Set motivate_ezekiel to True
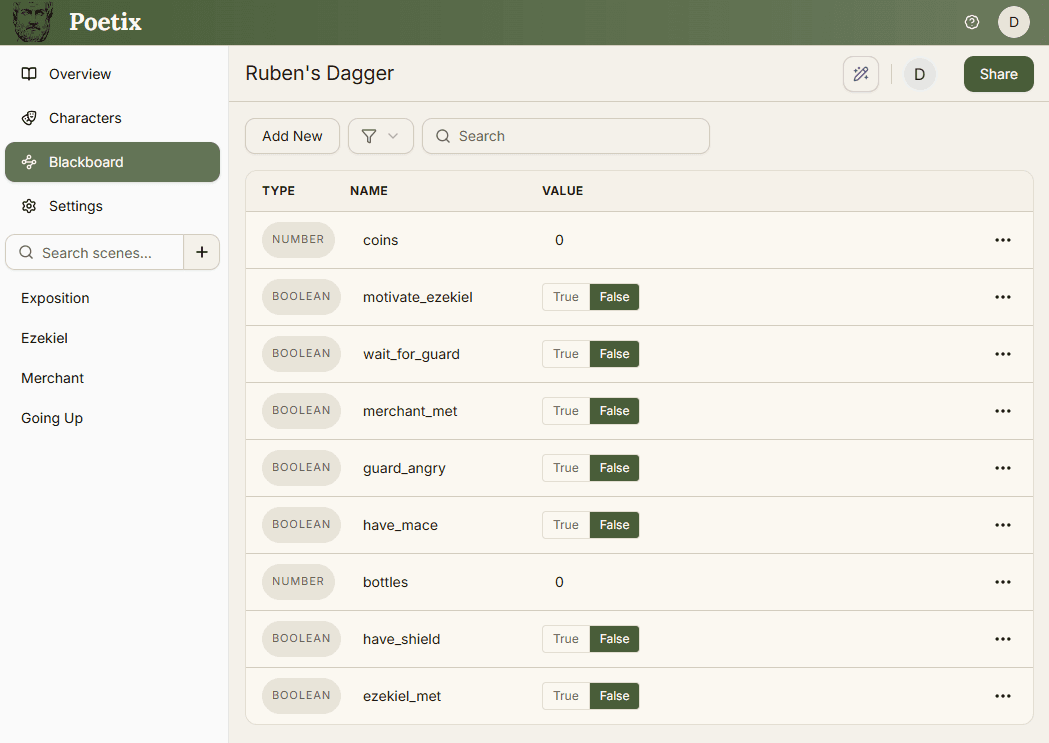The width and height of the screenshot is (1049, 743). pyautogui.click(x=566, y=297)
